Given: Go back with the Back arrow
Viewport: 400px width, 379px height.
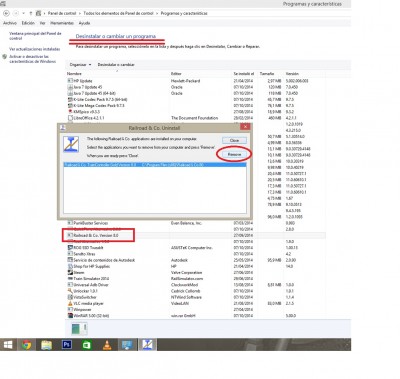Looking at the screenshot, I should (6, 13).
